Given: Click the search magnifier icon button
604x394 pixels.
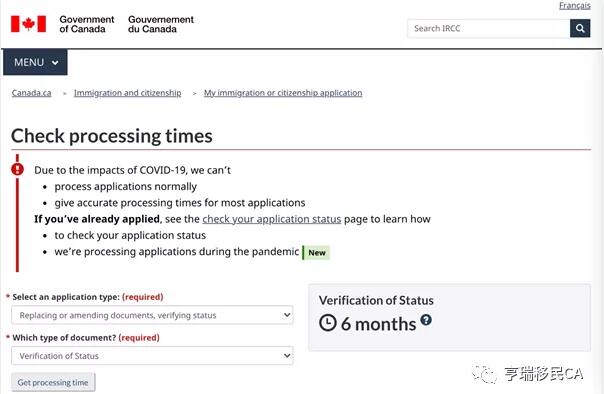Looking at the screenshot, I should [580, 28].
